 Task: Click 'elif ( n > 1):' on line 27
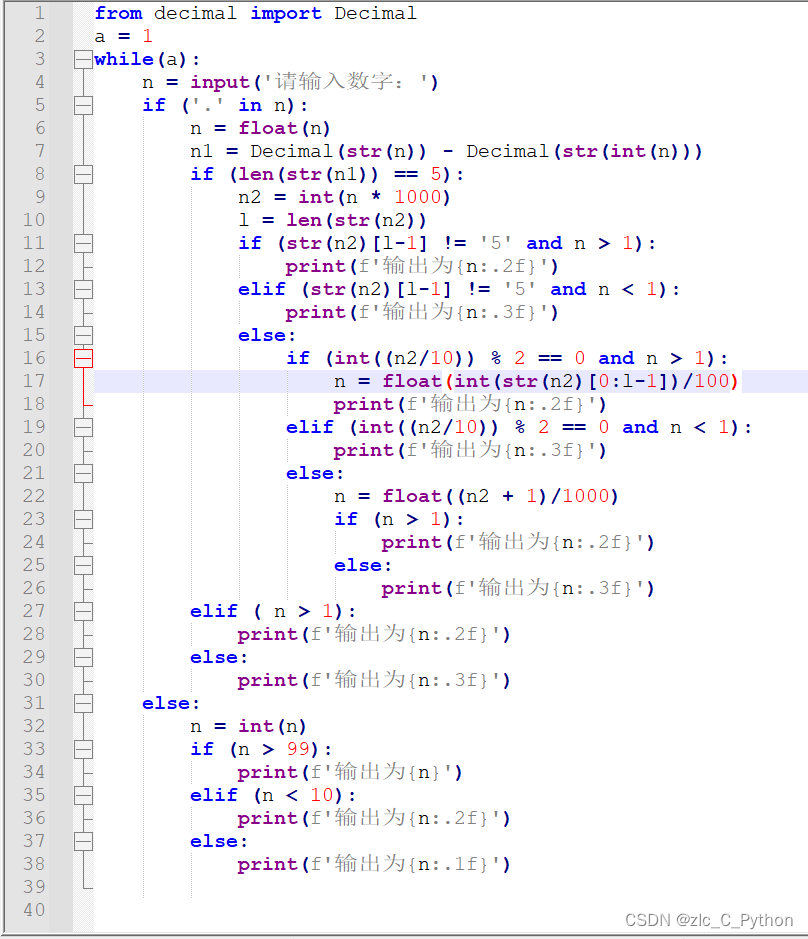(273, 611)
